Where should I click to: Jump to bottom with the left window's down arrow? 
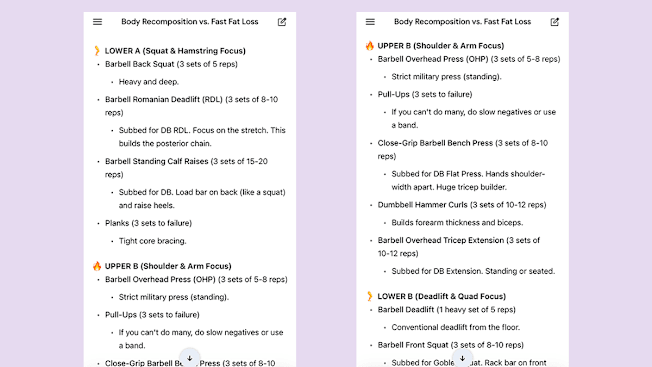click(190, 358)
